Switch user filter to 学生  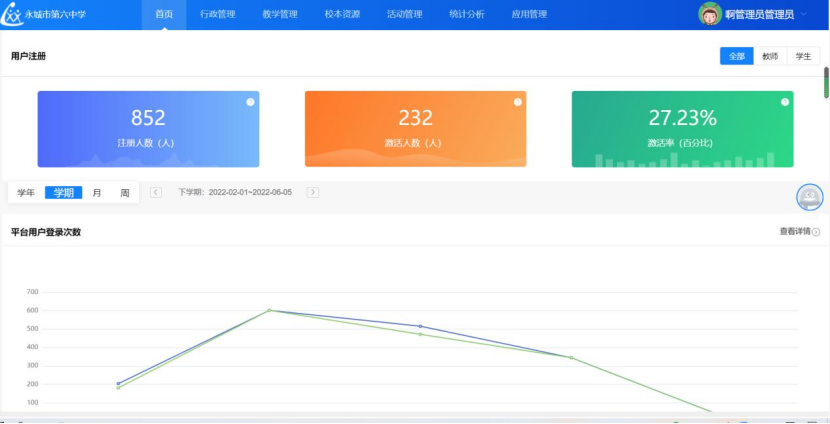tap(803, 56)
